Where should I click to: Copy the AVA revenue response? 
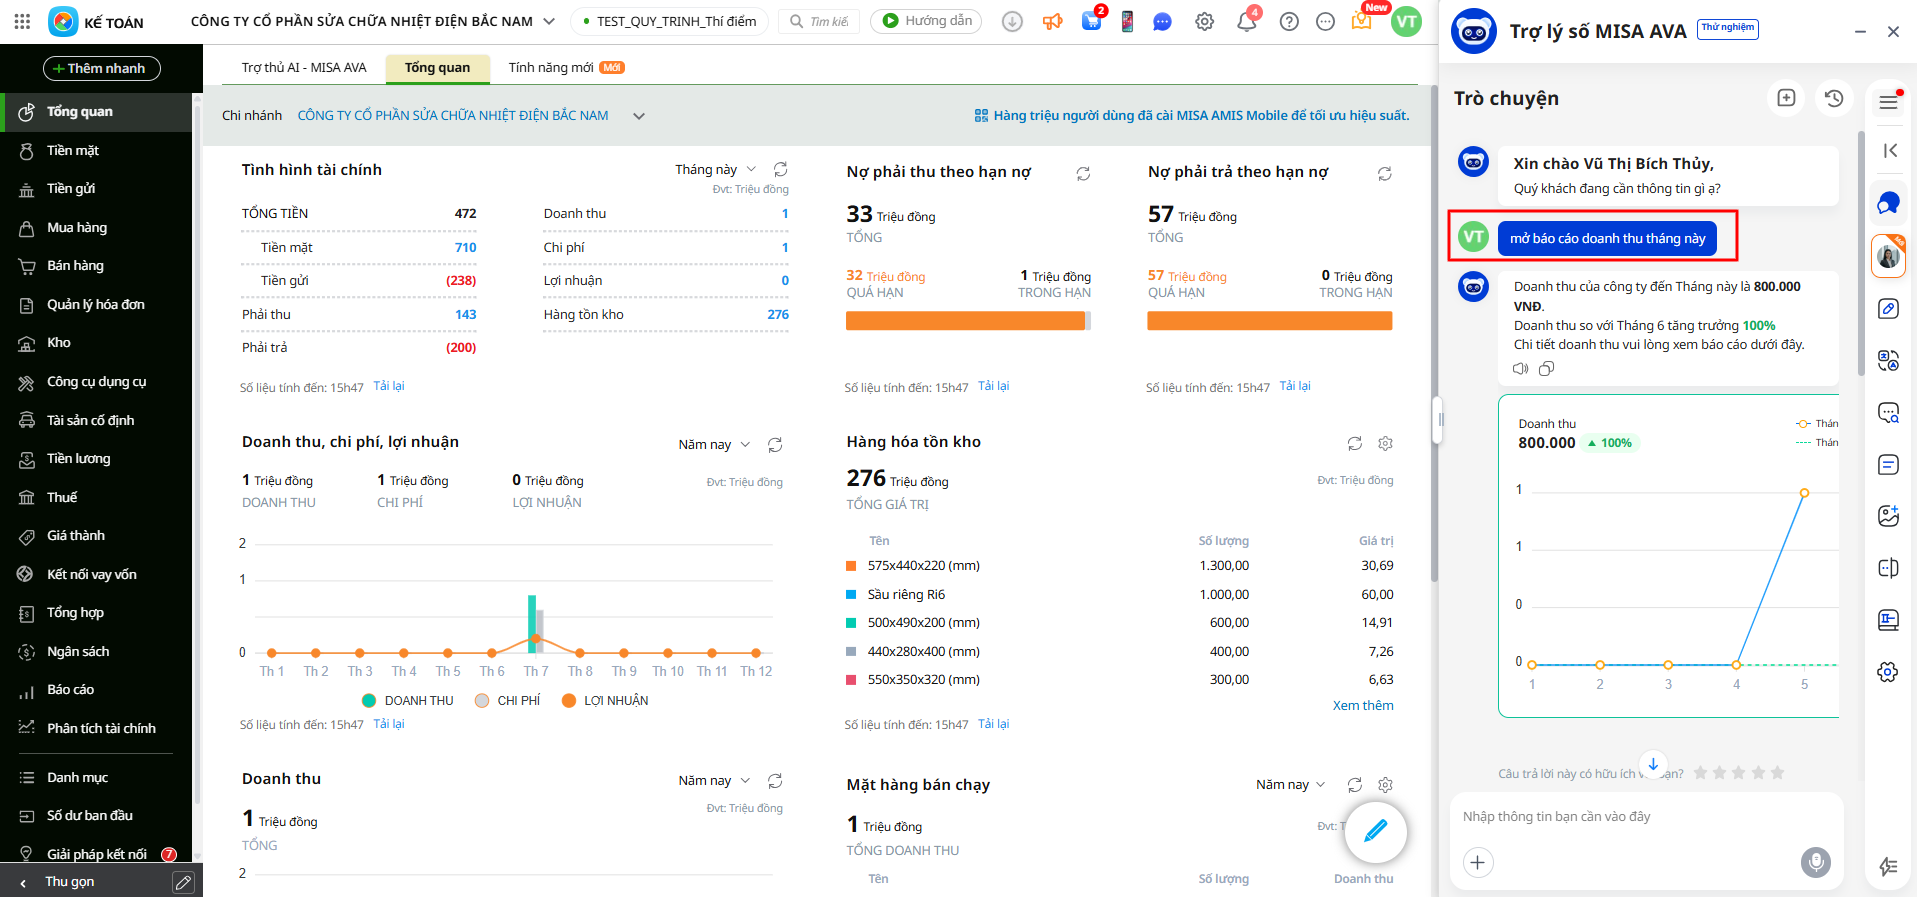coord(1546,369)
